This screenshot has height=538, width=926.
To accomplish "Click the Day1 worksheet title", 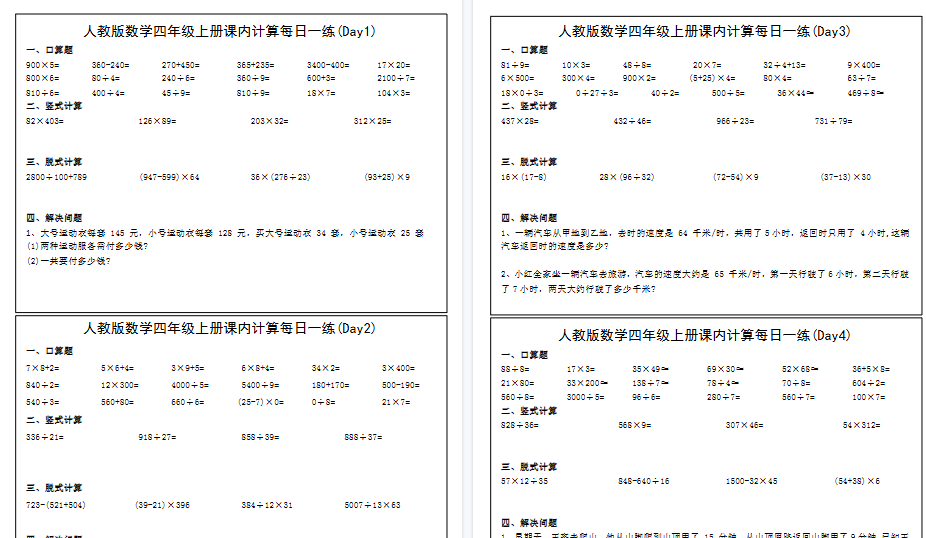I will pyautogui.click(x=230, y=31).
